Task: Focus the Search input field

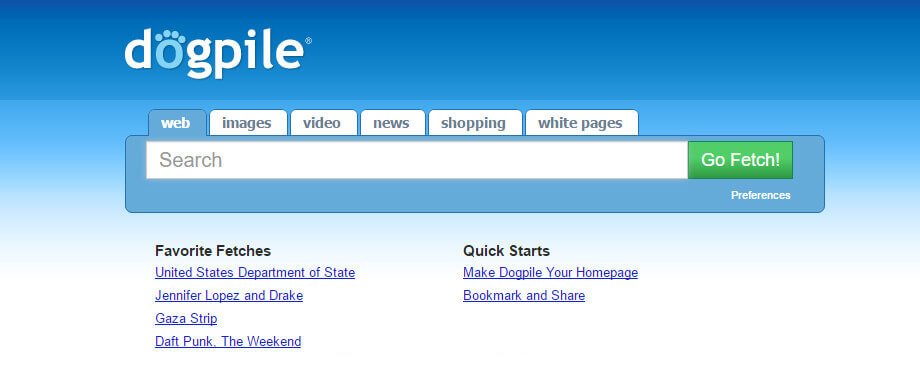Action: pos(417,160)
